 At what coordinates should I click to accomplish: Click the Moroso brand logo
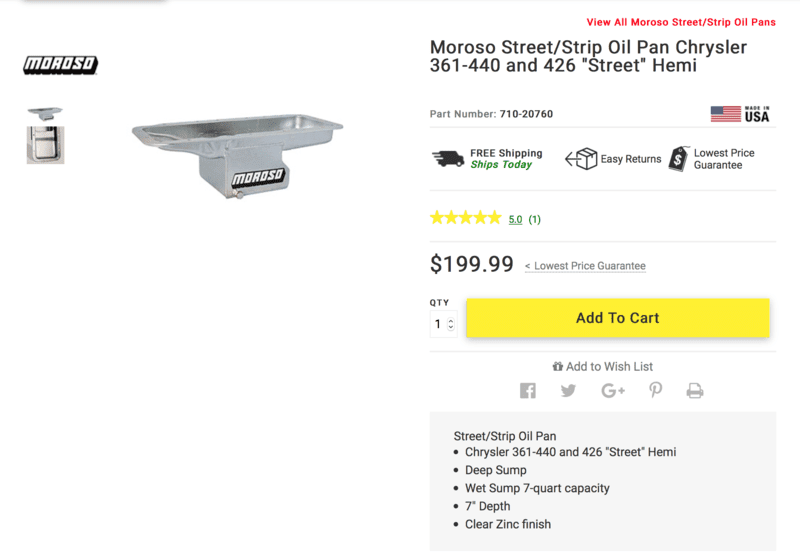[61, 66]
